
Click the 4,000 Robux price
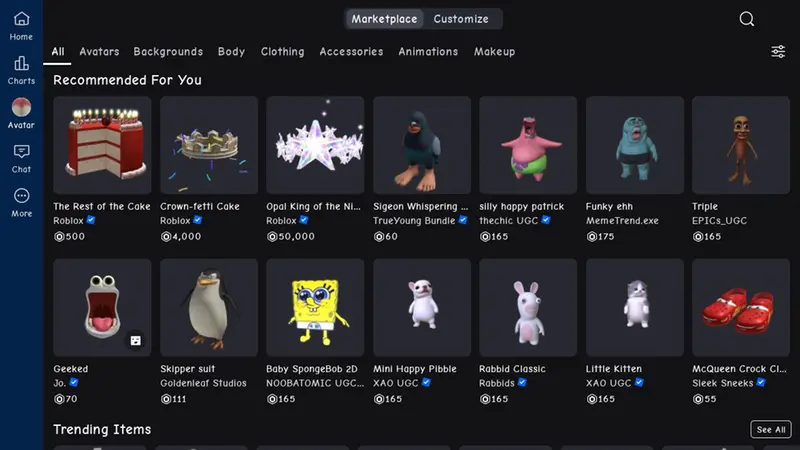181,236
